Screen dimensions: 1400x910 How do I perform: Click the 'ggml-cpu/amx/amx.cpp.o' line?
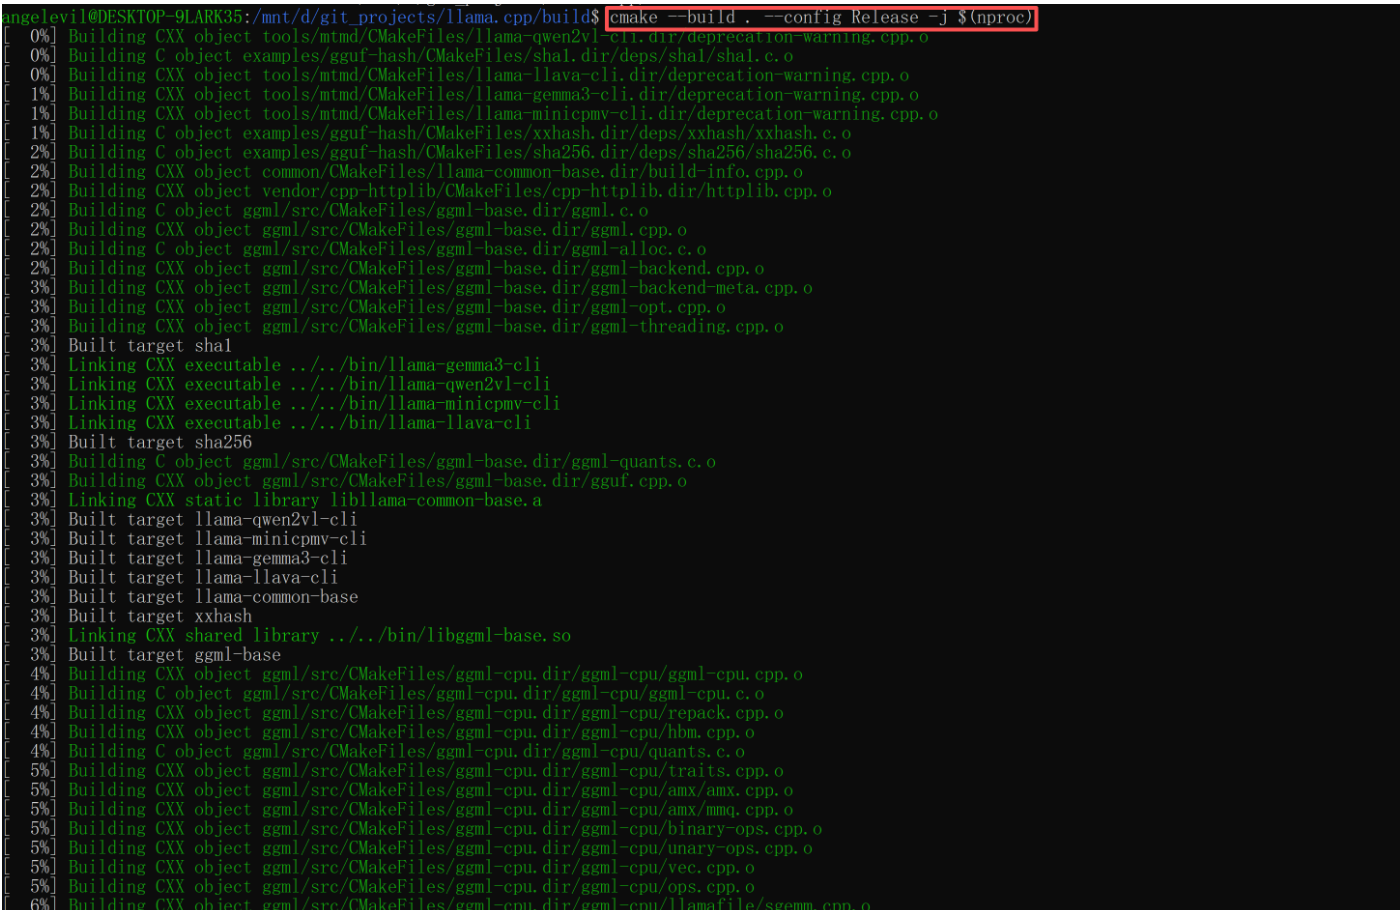[x=398, y=791]
